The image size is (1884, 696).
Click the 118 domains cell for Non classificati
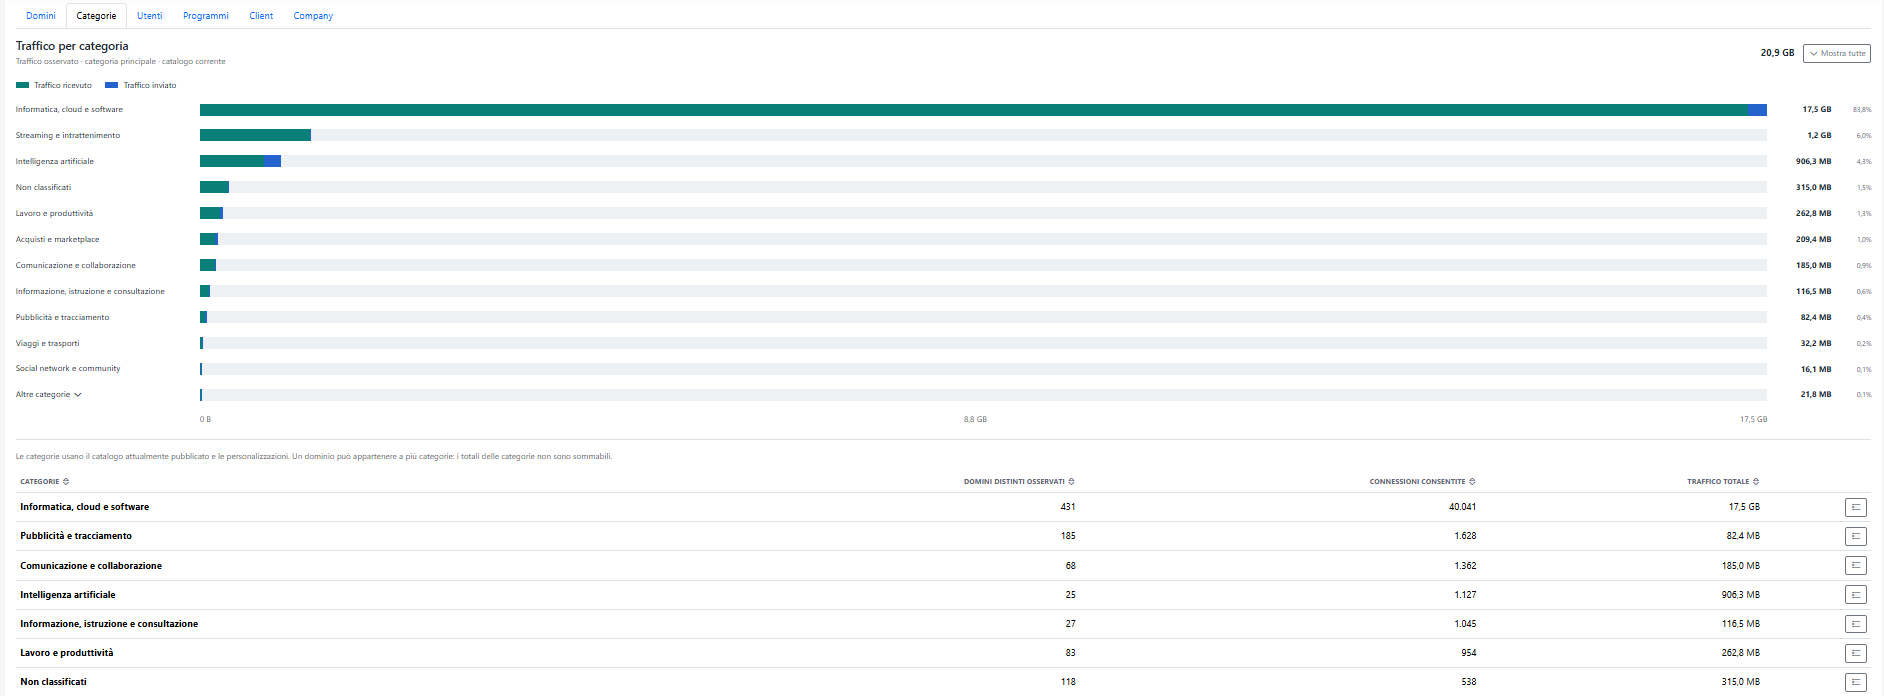coord(1068,682)
